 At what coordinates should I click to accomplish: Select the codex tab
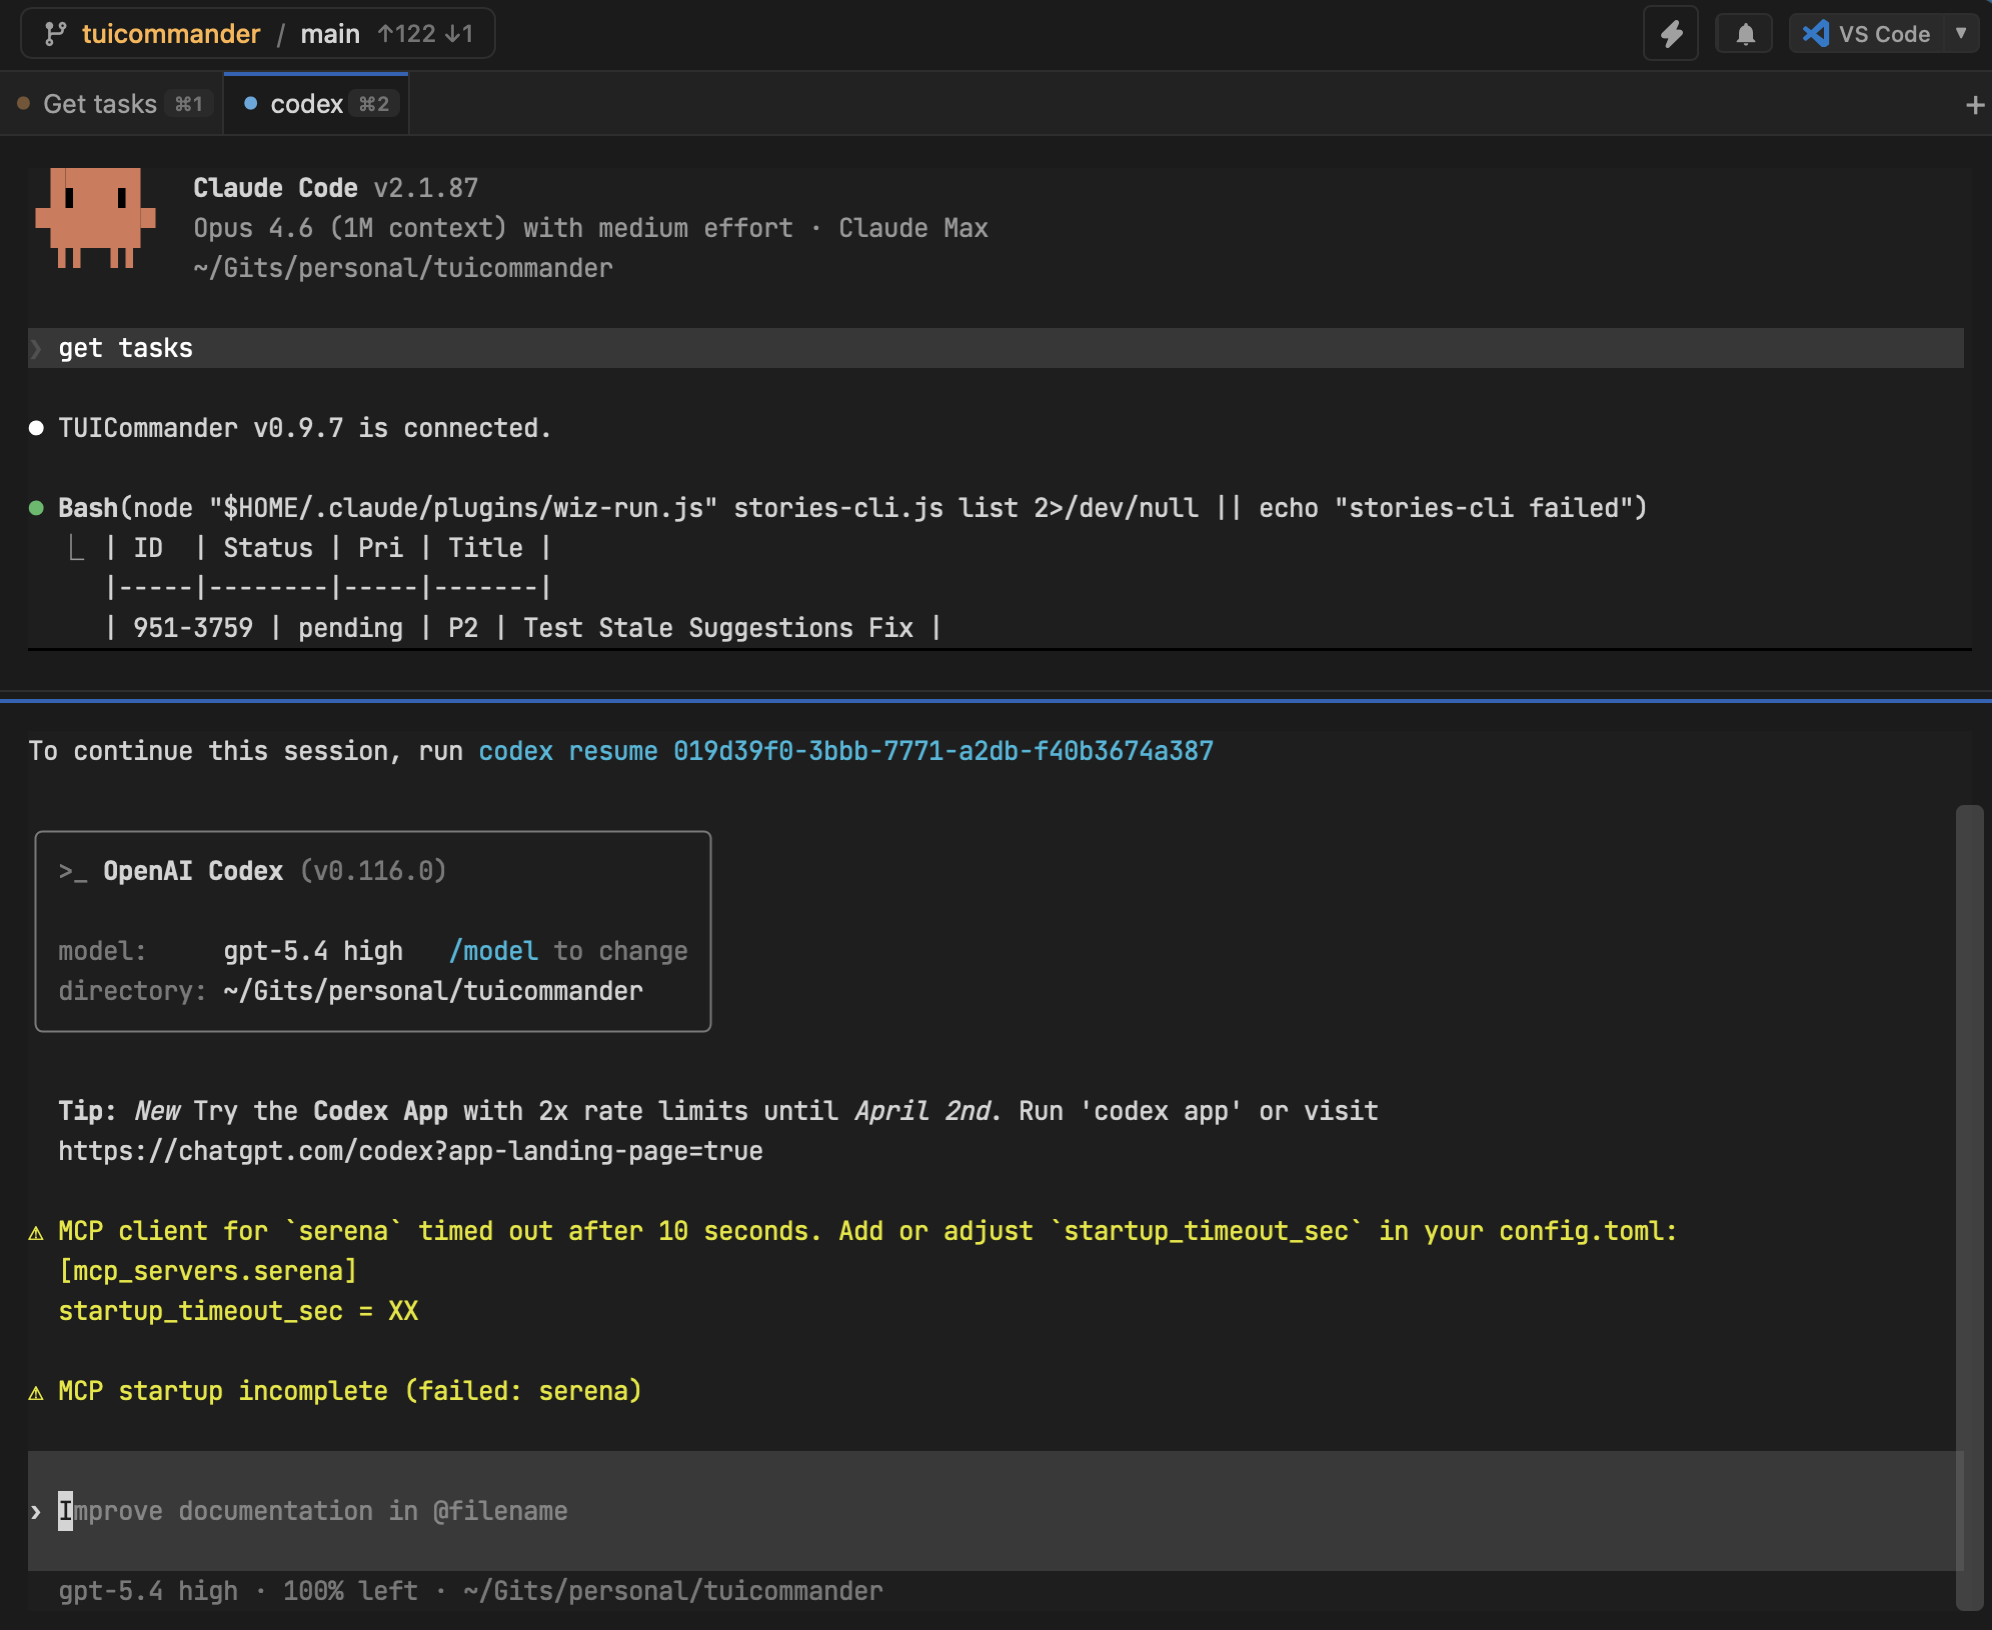pyautogui.click(x=308, y=103)
